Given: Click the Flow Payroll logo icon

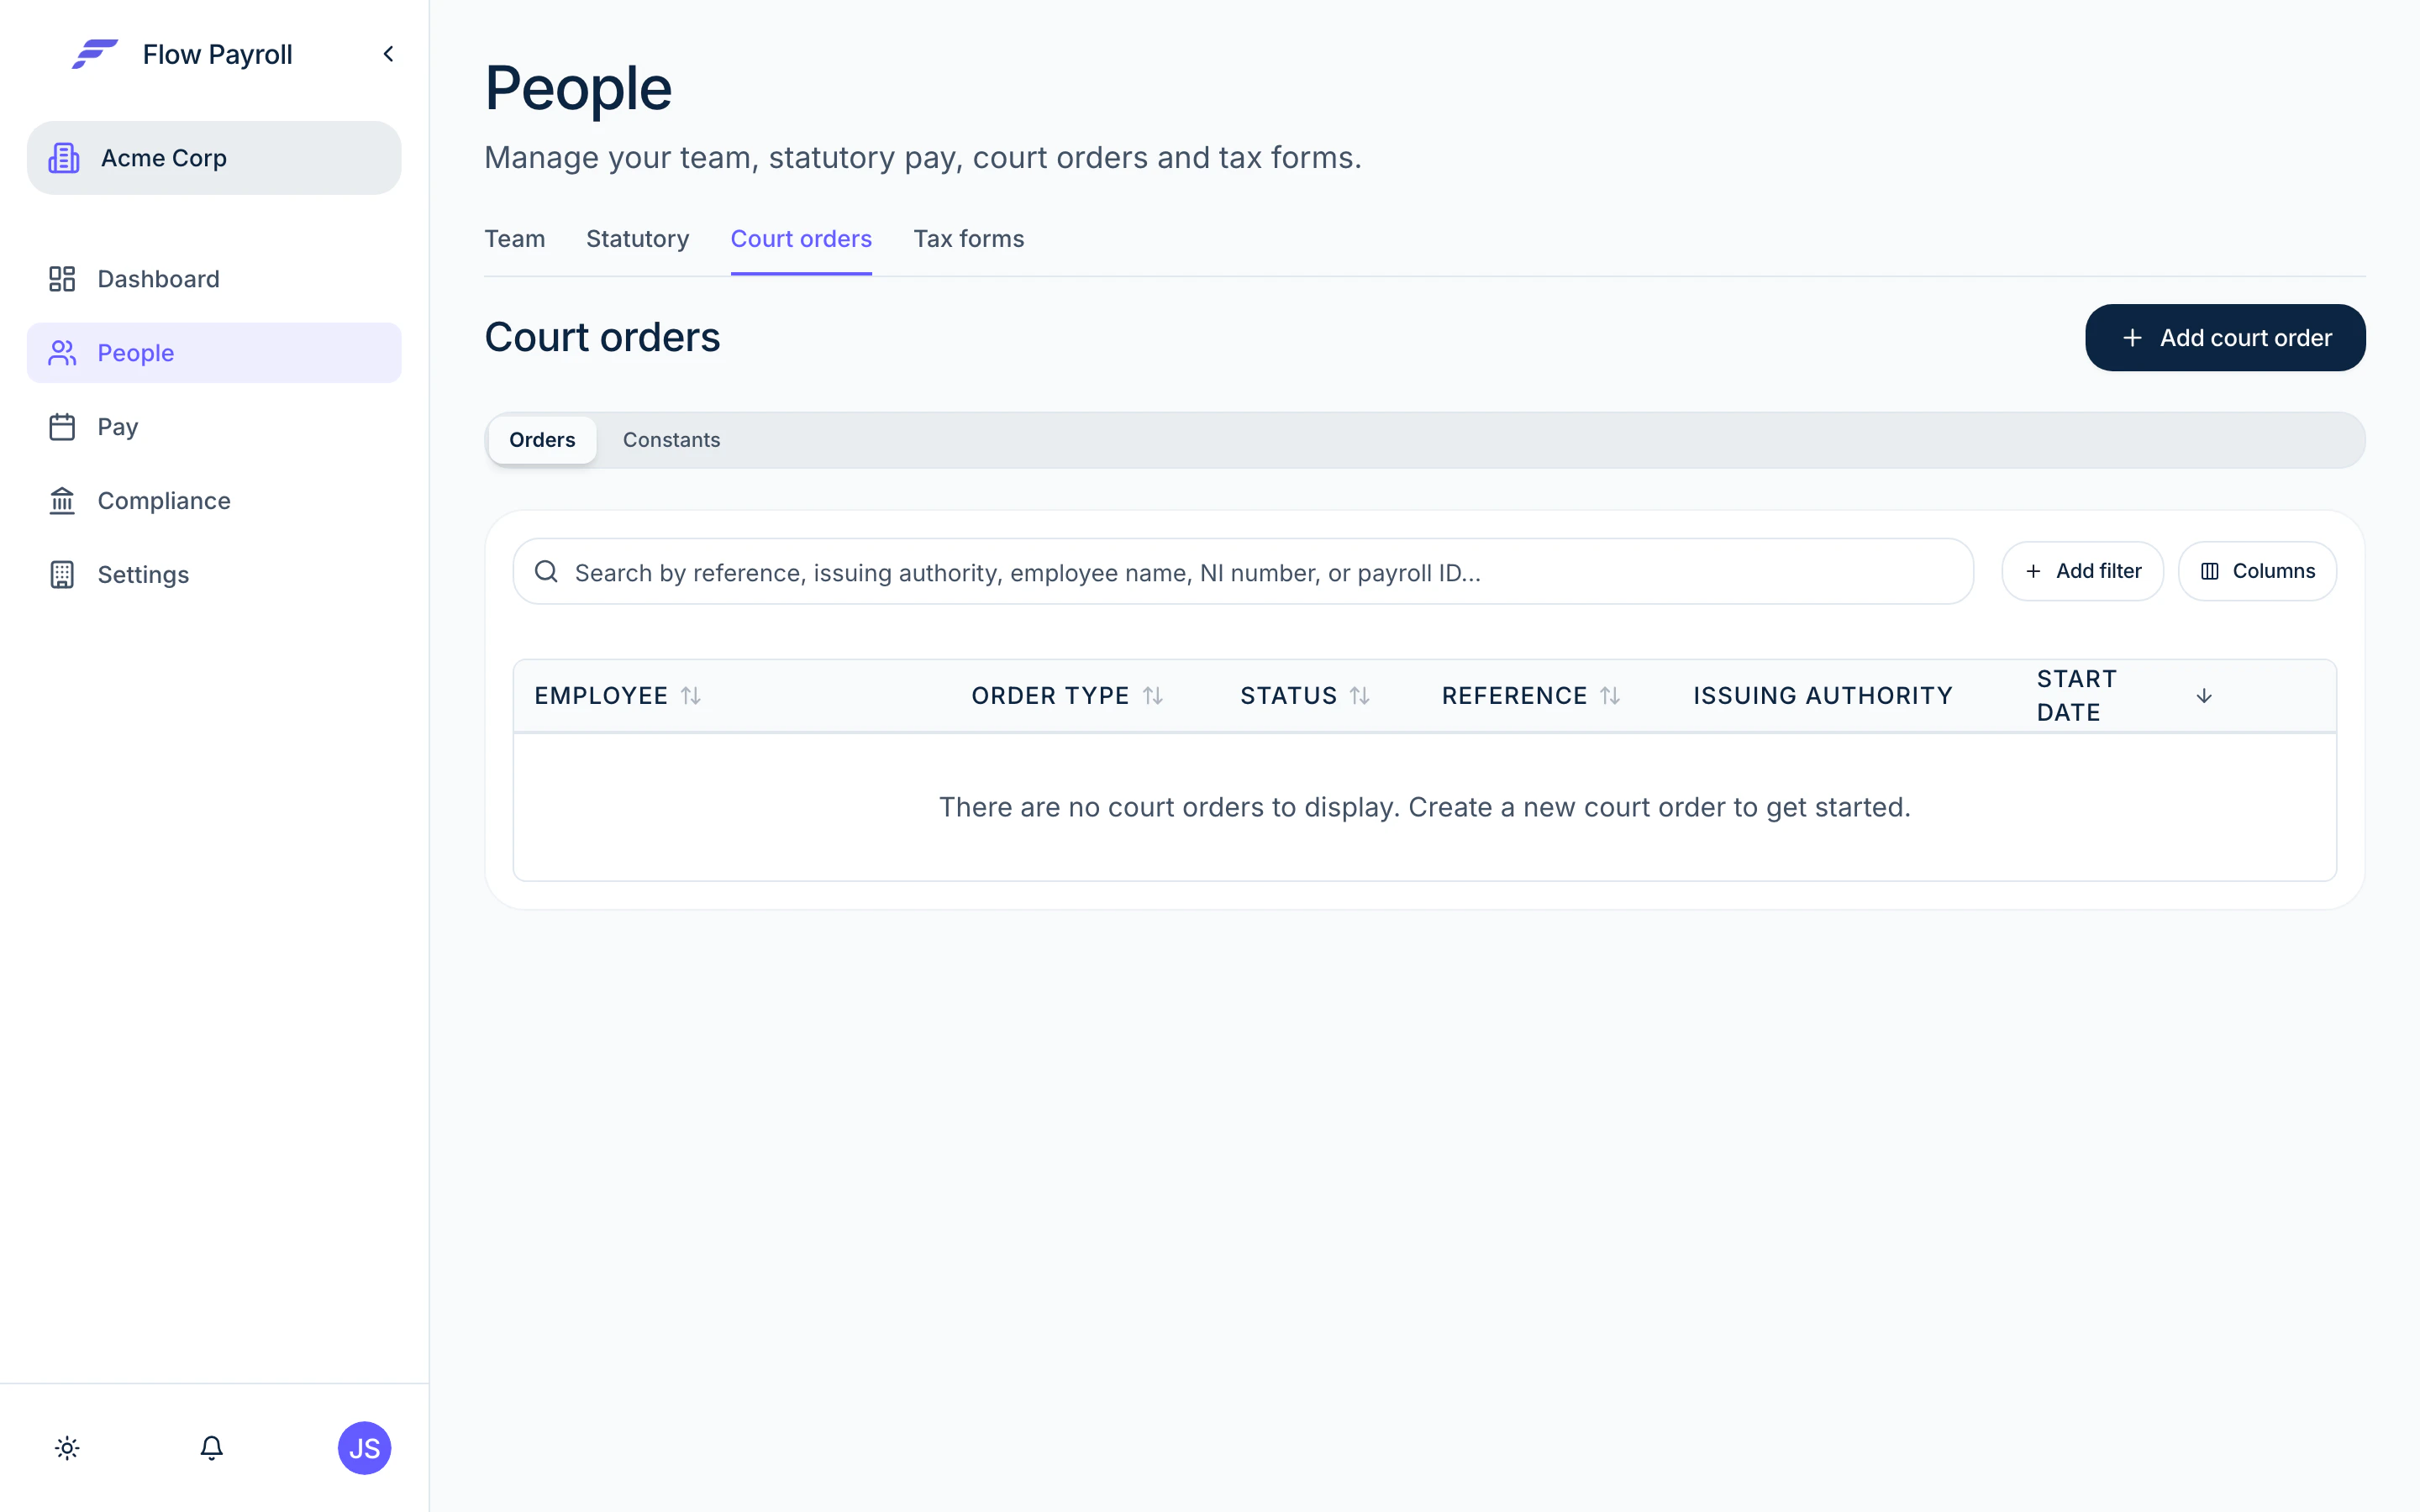Looking at the screenshot, I should 95,54.
